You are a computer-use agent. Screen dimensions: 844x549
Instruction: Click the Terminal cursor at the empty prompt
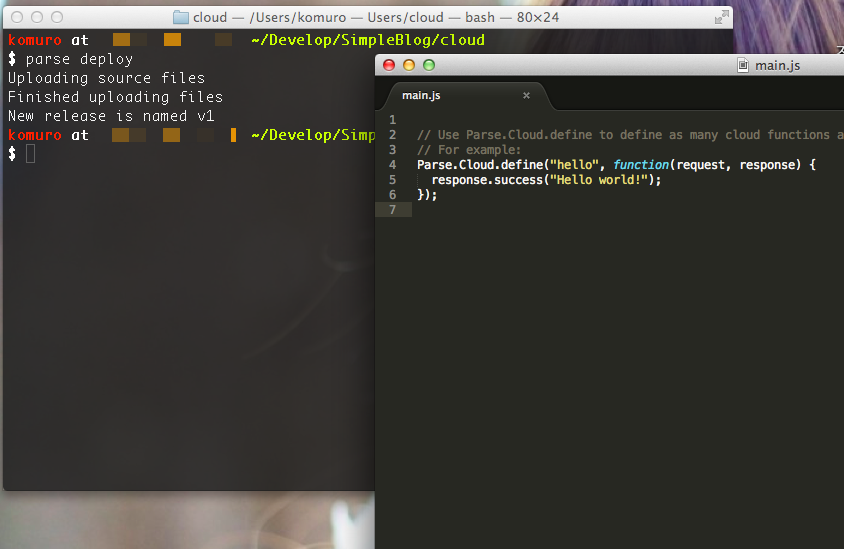tap(30, 153)
